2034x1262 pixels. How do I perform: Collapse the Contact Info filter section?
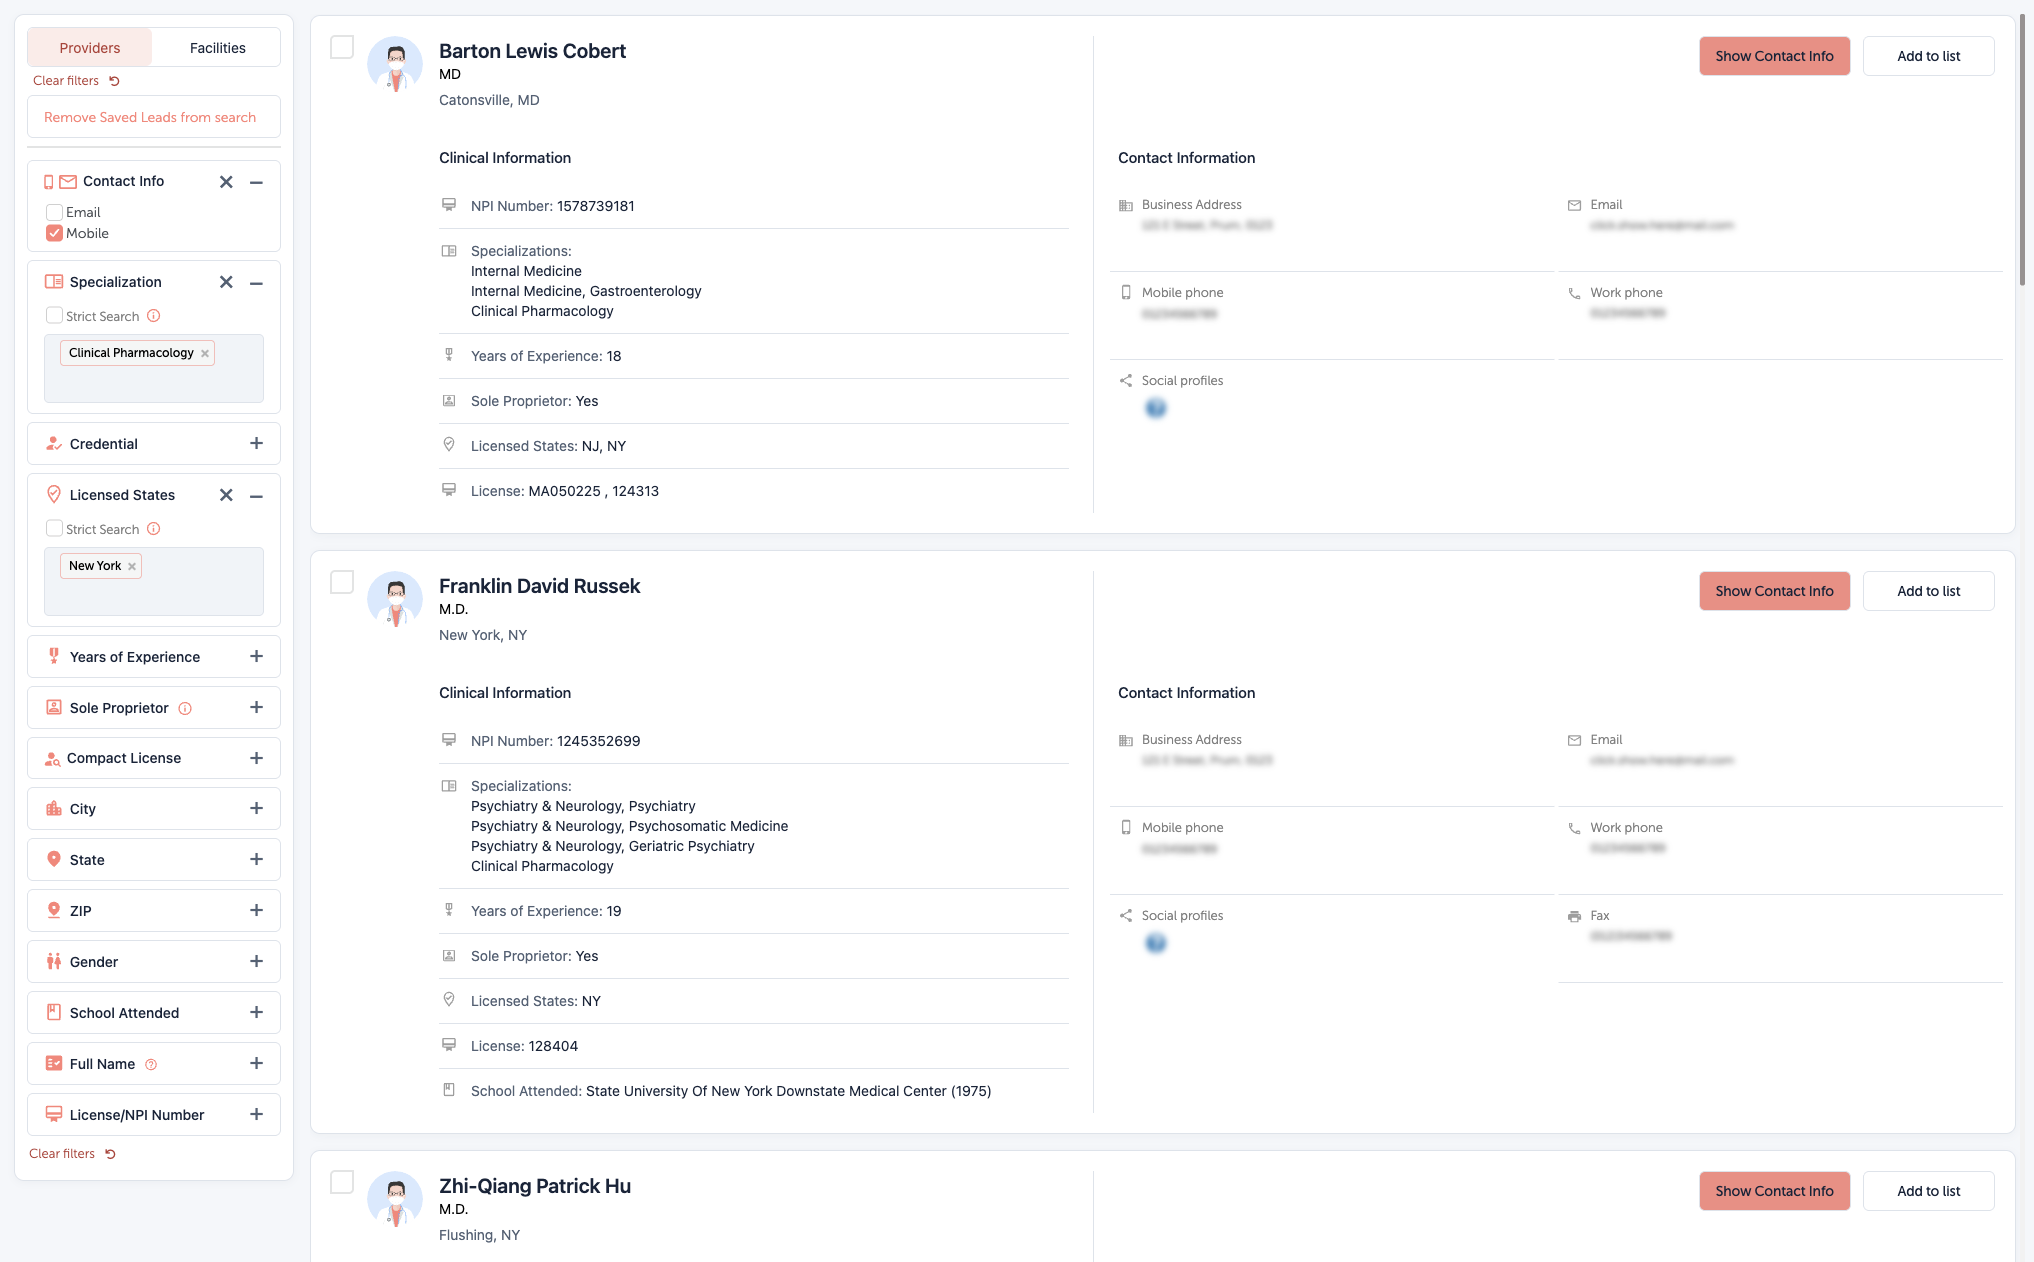tap(256, 182)
